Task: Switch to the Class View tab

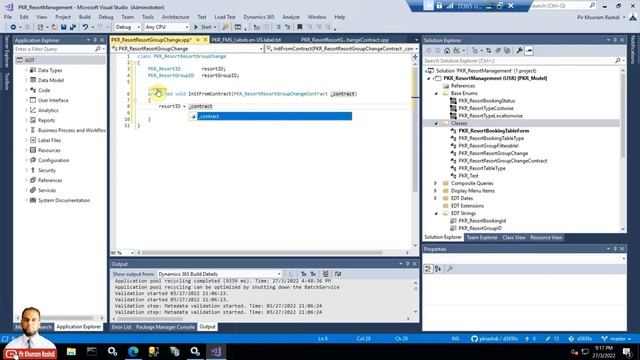Action: tap(513, 237)
